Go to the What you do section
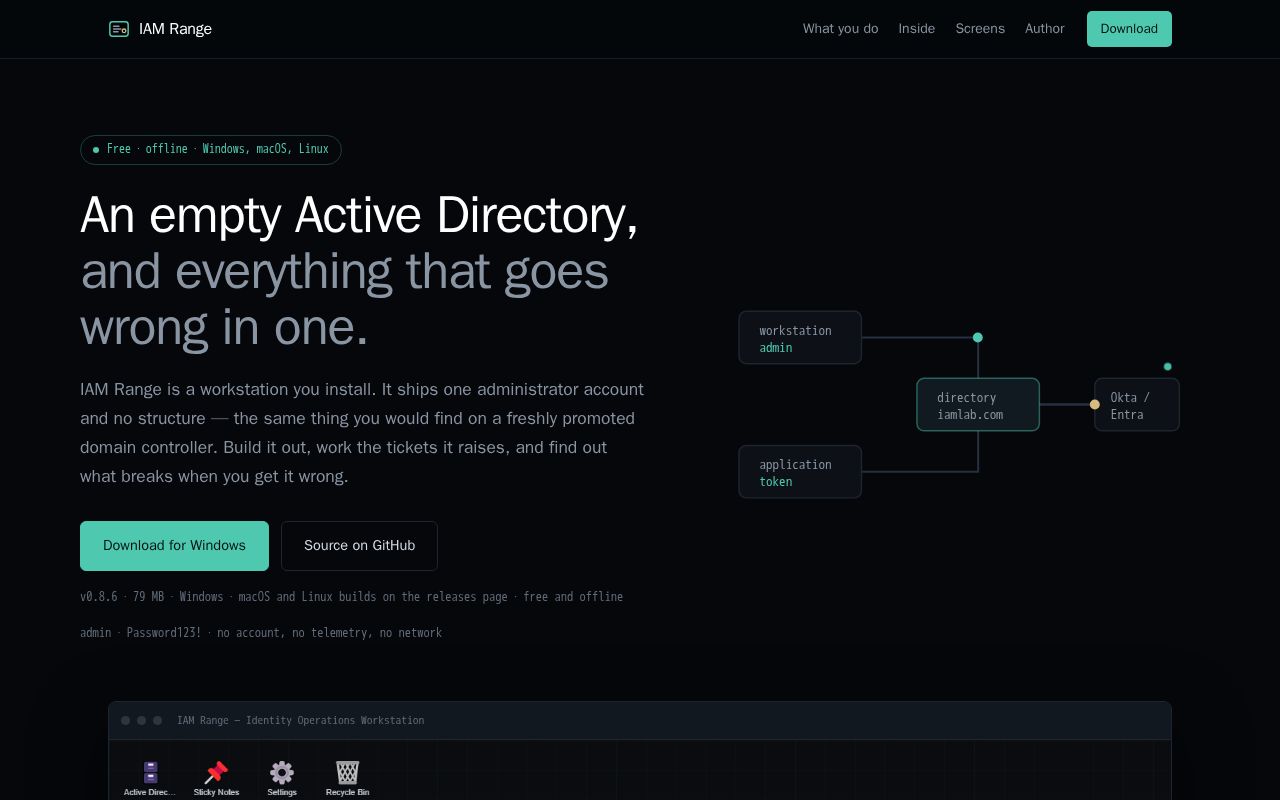The height and width of the screenshot is (800, 1280). coord(840,29)
